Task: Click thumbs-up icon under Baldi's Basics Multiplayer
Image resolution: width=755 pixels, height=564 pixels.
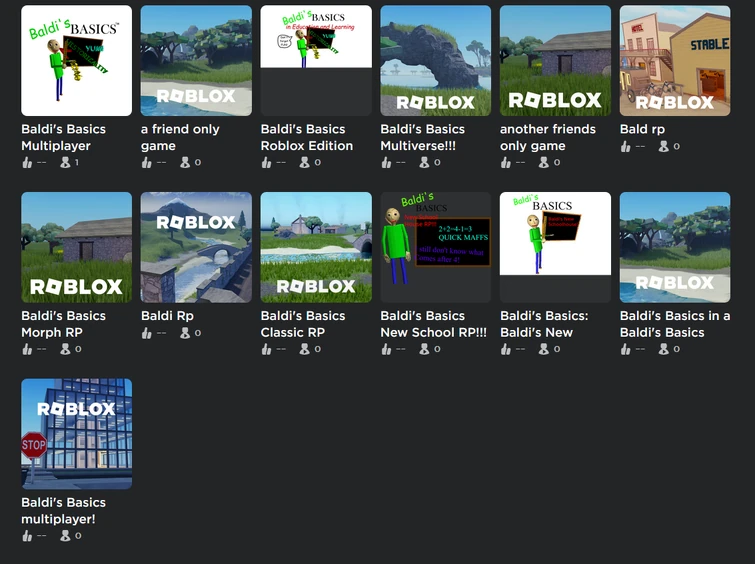Action: point(27,163)
